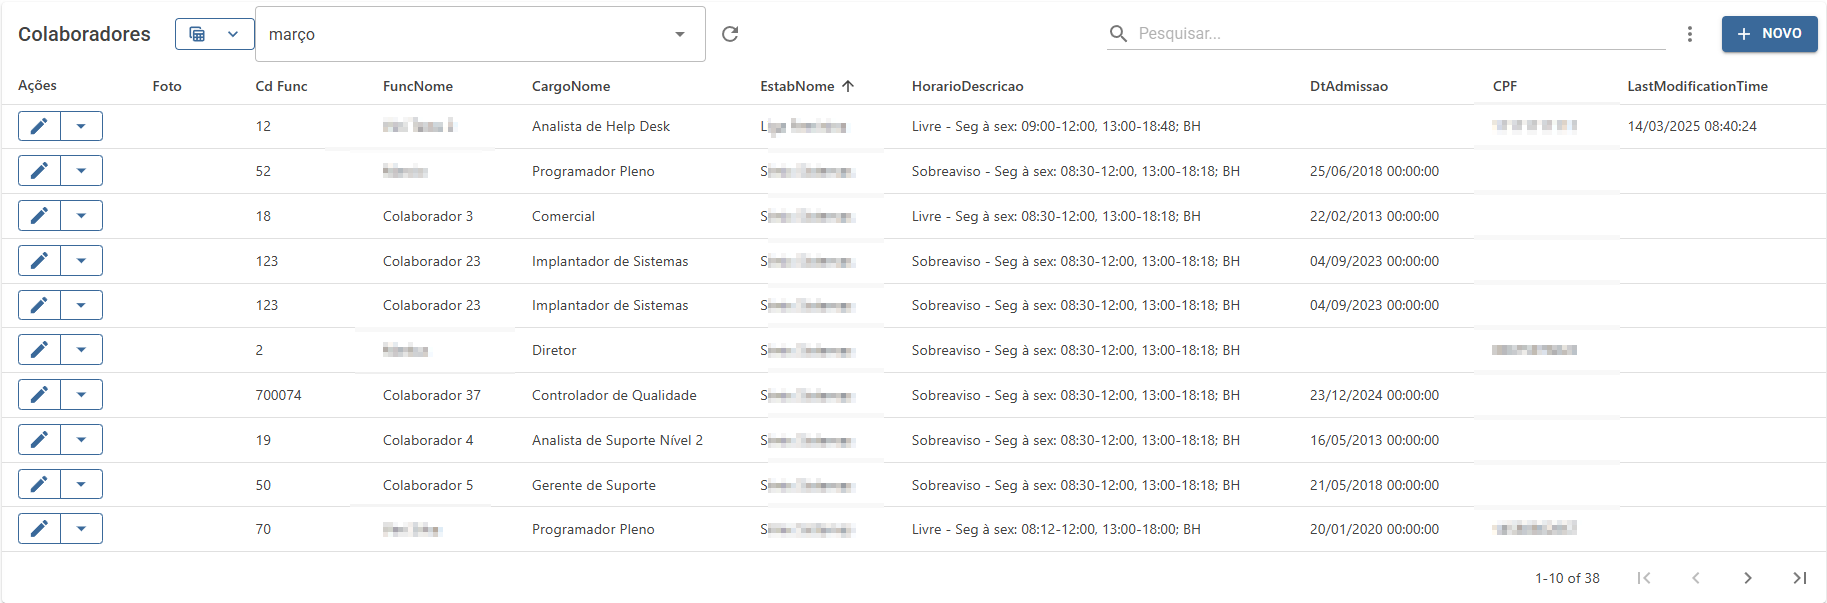Jump to last page of results
1827x603 pixels.
(x=1799, y=578)
